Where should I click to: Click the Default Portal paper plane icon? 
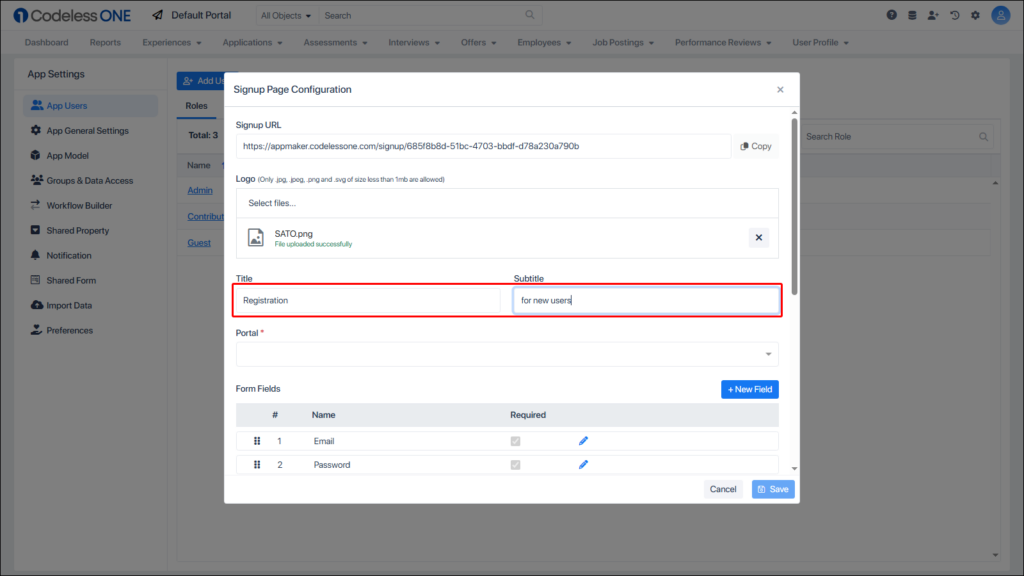click(157, 15)
